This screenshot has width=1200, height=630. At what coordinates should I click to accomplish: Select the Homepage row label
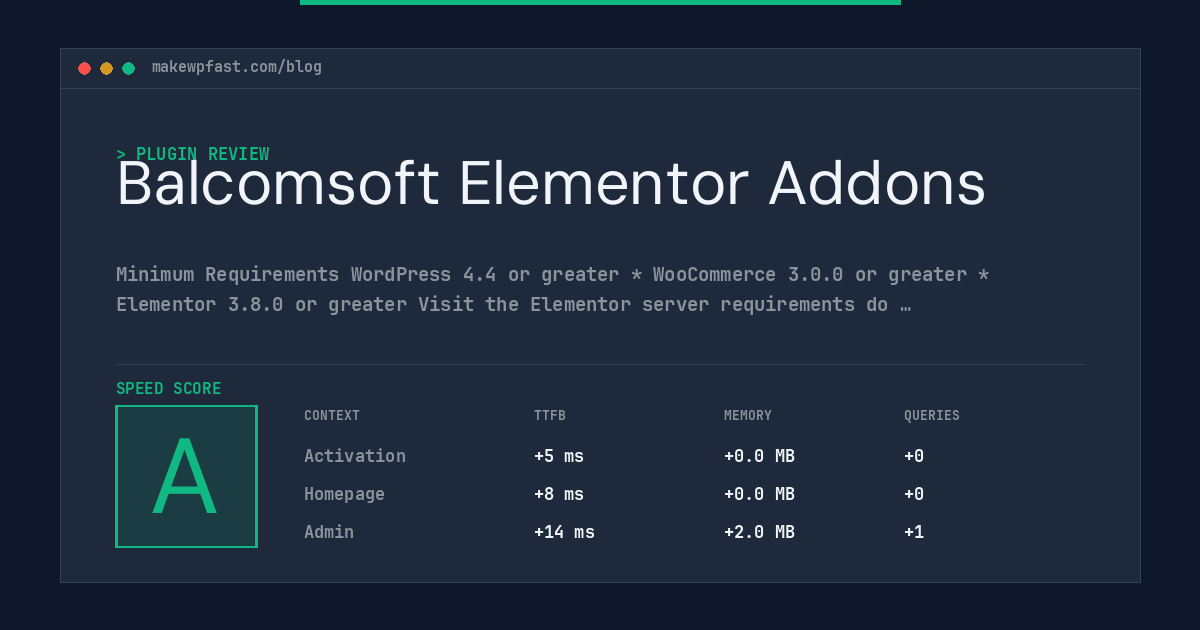(x=344, y=494)
